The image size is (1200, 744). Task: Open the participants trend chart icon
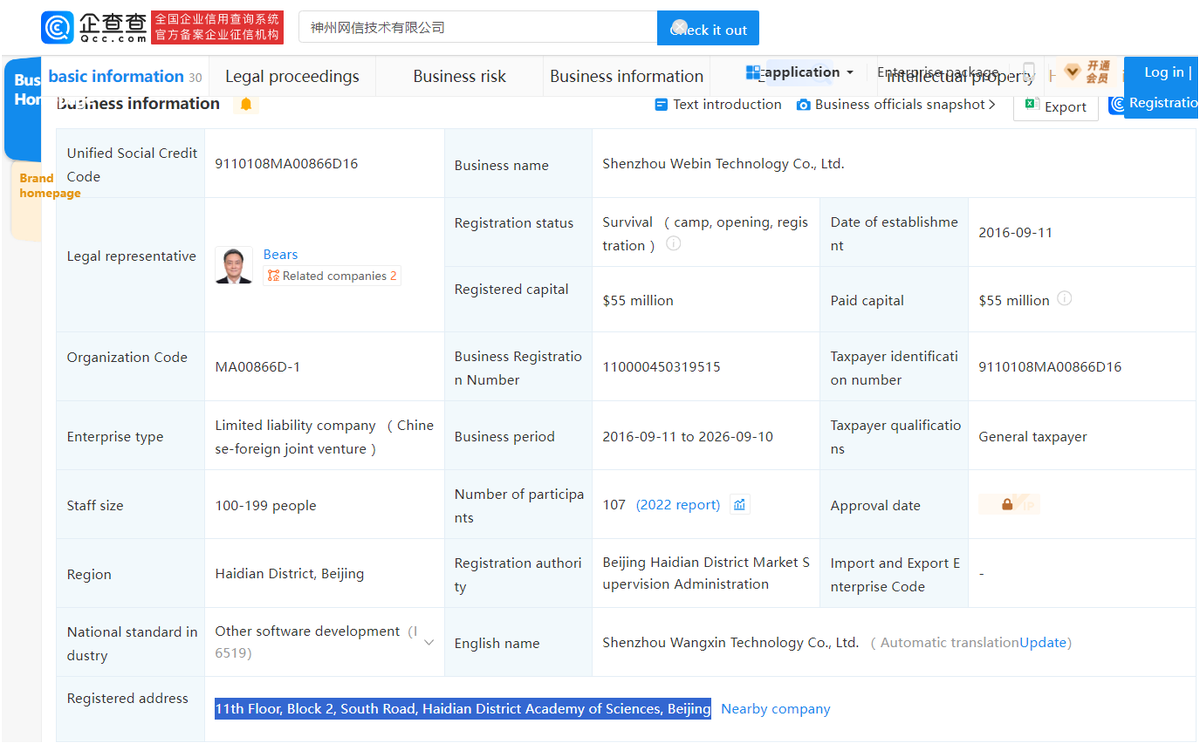[739, 505]
